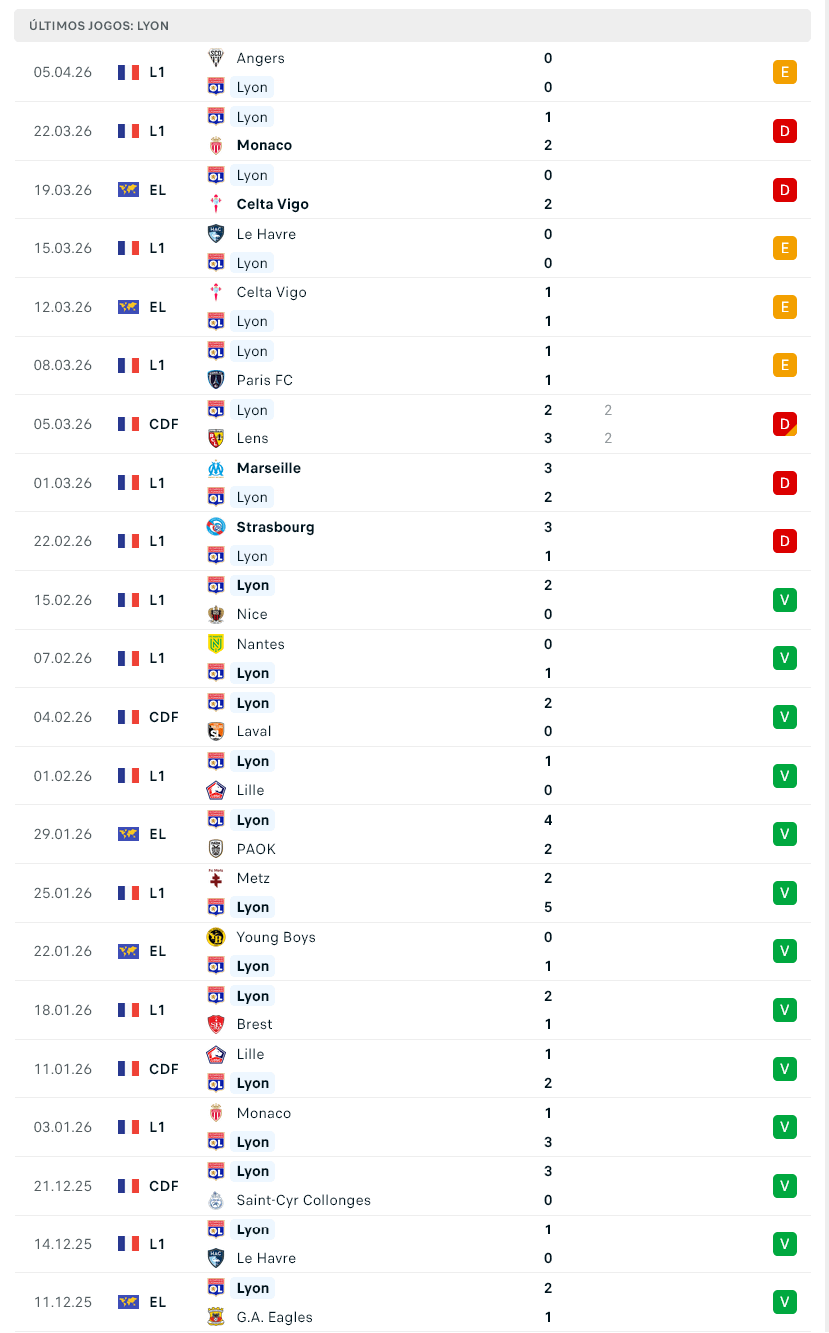
Task: Click the Europa League flag icon on 12.03.26
Action: [128, 307]
